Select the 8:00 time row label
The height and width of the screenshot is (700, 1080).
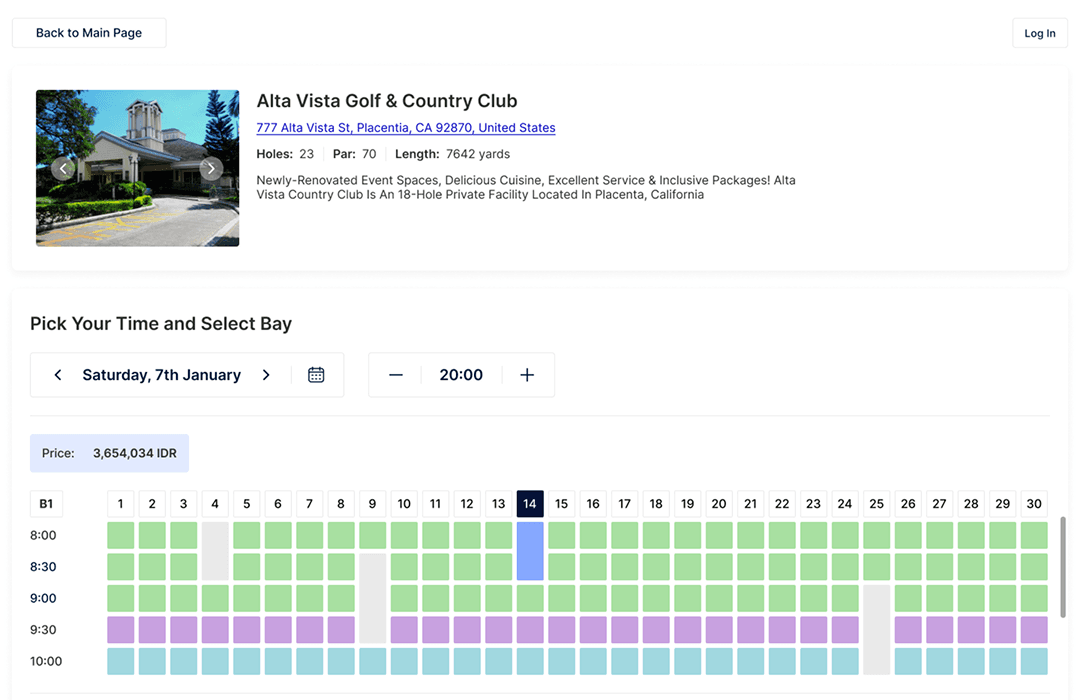point(44,535)
